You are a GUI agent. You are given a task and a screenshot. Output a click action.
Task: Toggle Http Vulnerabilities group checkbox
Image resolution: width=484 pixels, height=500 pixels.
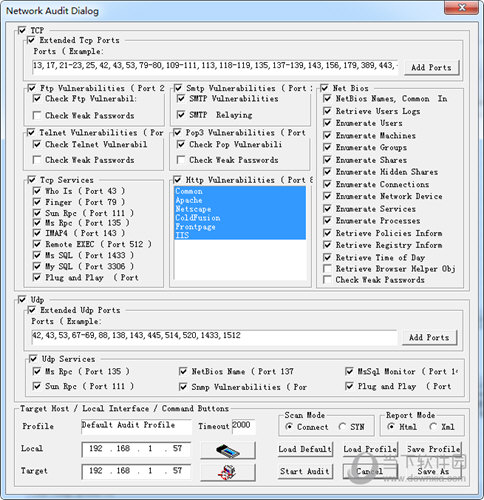(178, 180)
